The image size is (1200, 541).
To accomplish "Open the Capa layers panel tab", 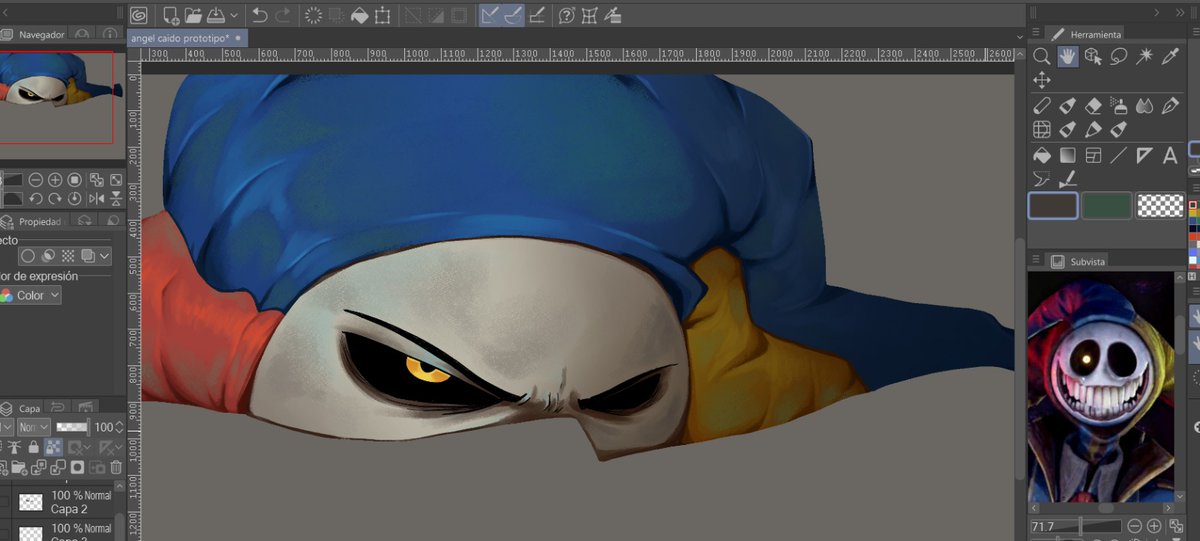I will 22,409.
